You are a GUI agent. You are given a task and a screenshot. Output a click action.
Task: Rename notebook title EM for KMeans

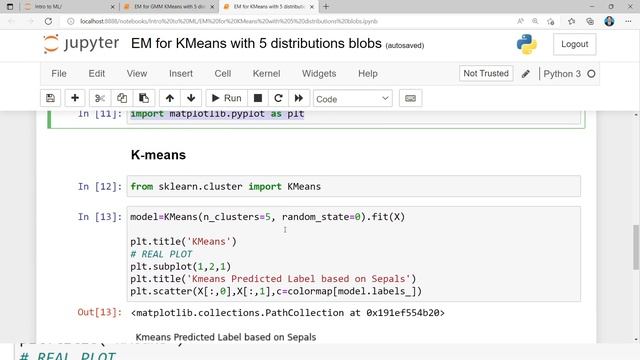tap(256, 43)
